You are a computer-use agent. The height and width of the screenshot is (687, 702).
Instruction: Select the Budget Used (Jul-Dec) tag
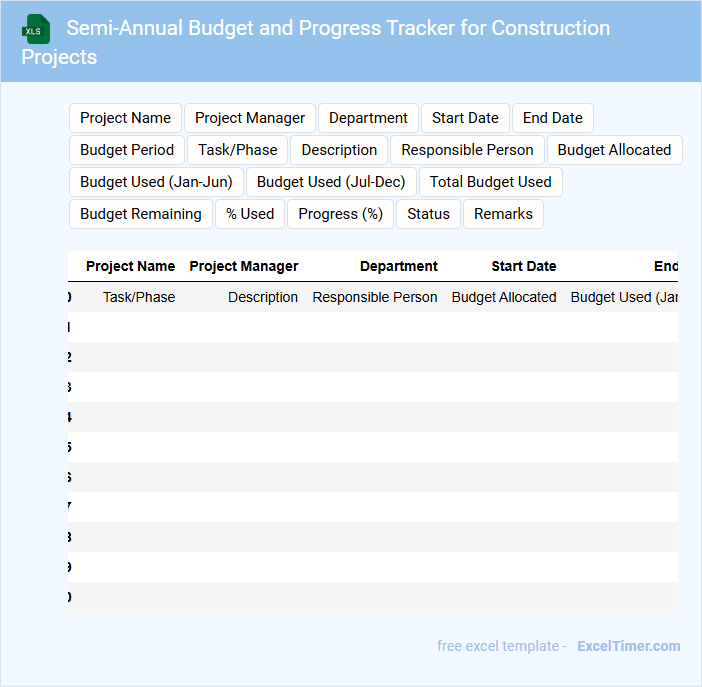(x=331, y=182)
